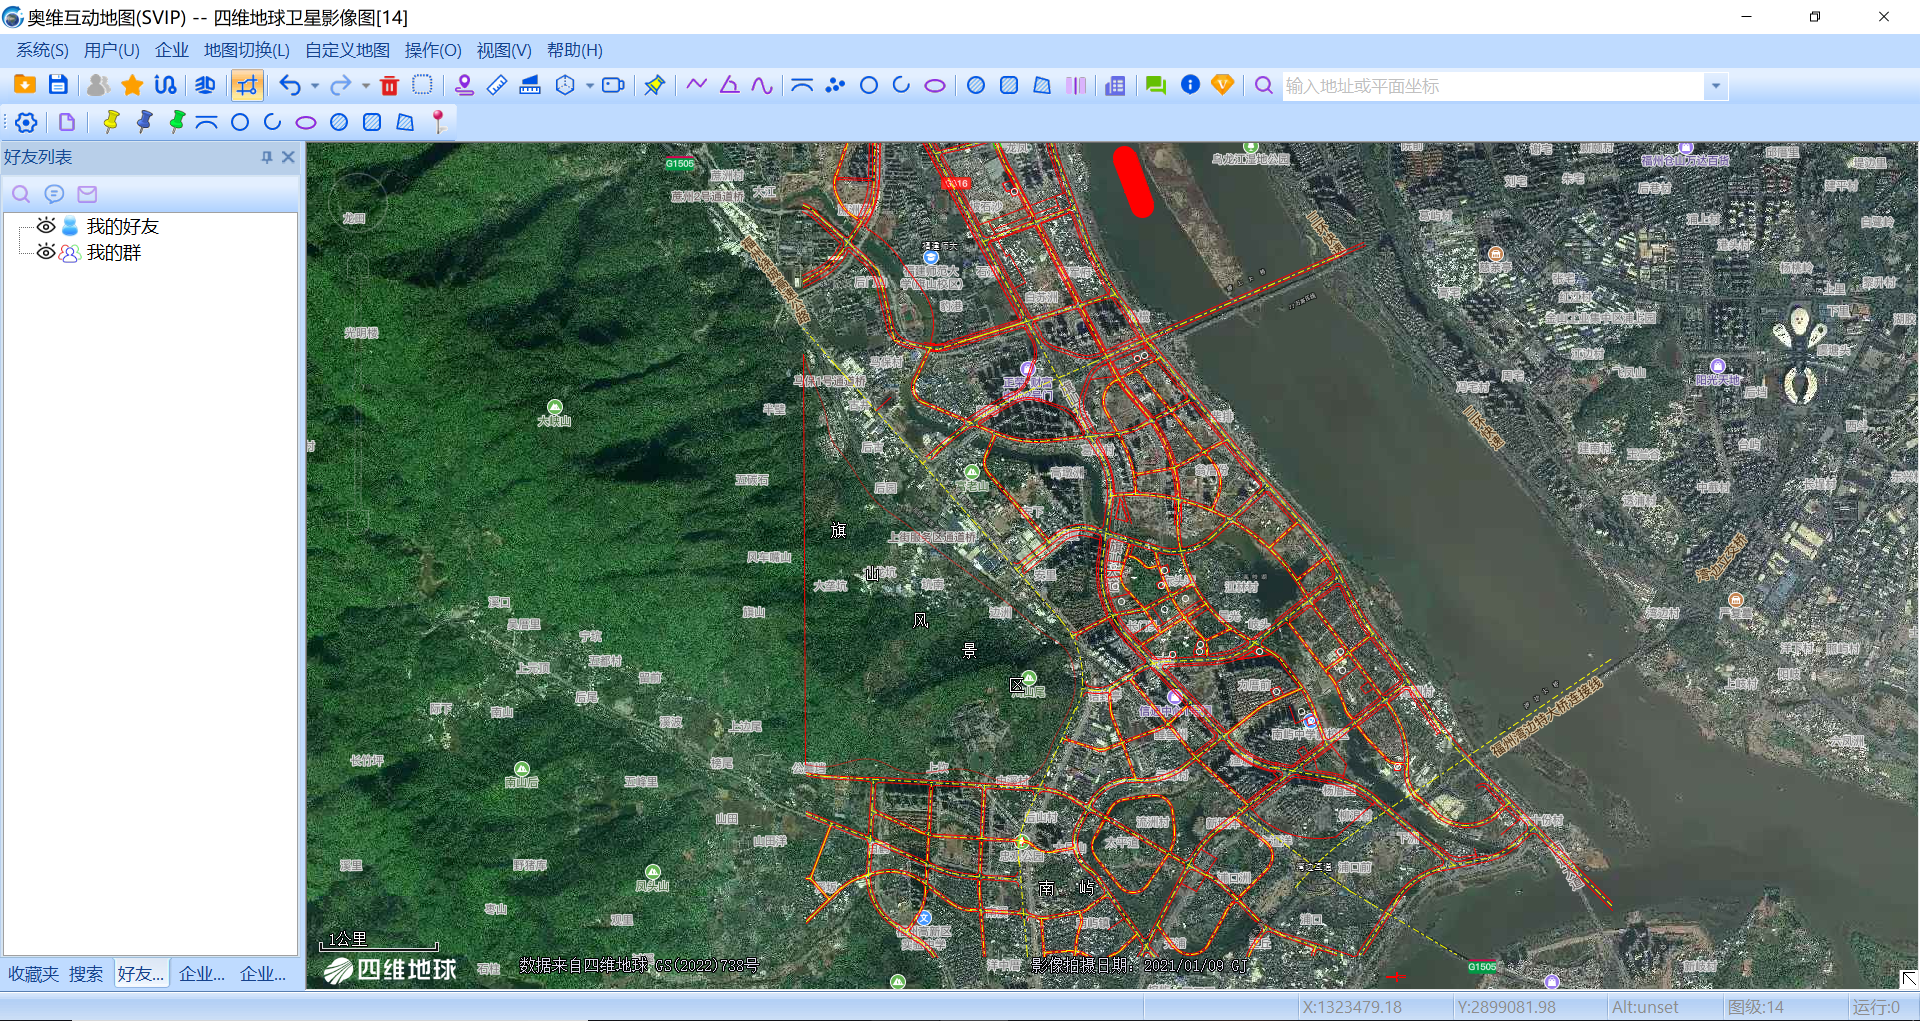Select the ruler measurement tool
The width and height of the screenshot is (1920, 1021).
tap(497, 85)
